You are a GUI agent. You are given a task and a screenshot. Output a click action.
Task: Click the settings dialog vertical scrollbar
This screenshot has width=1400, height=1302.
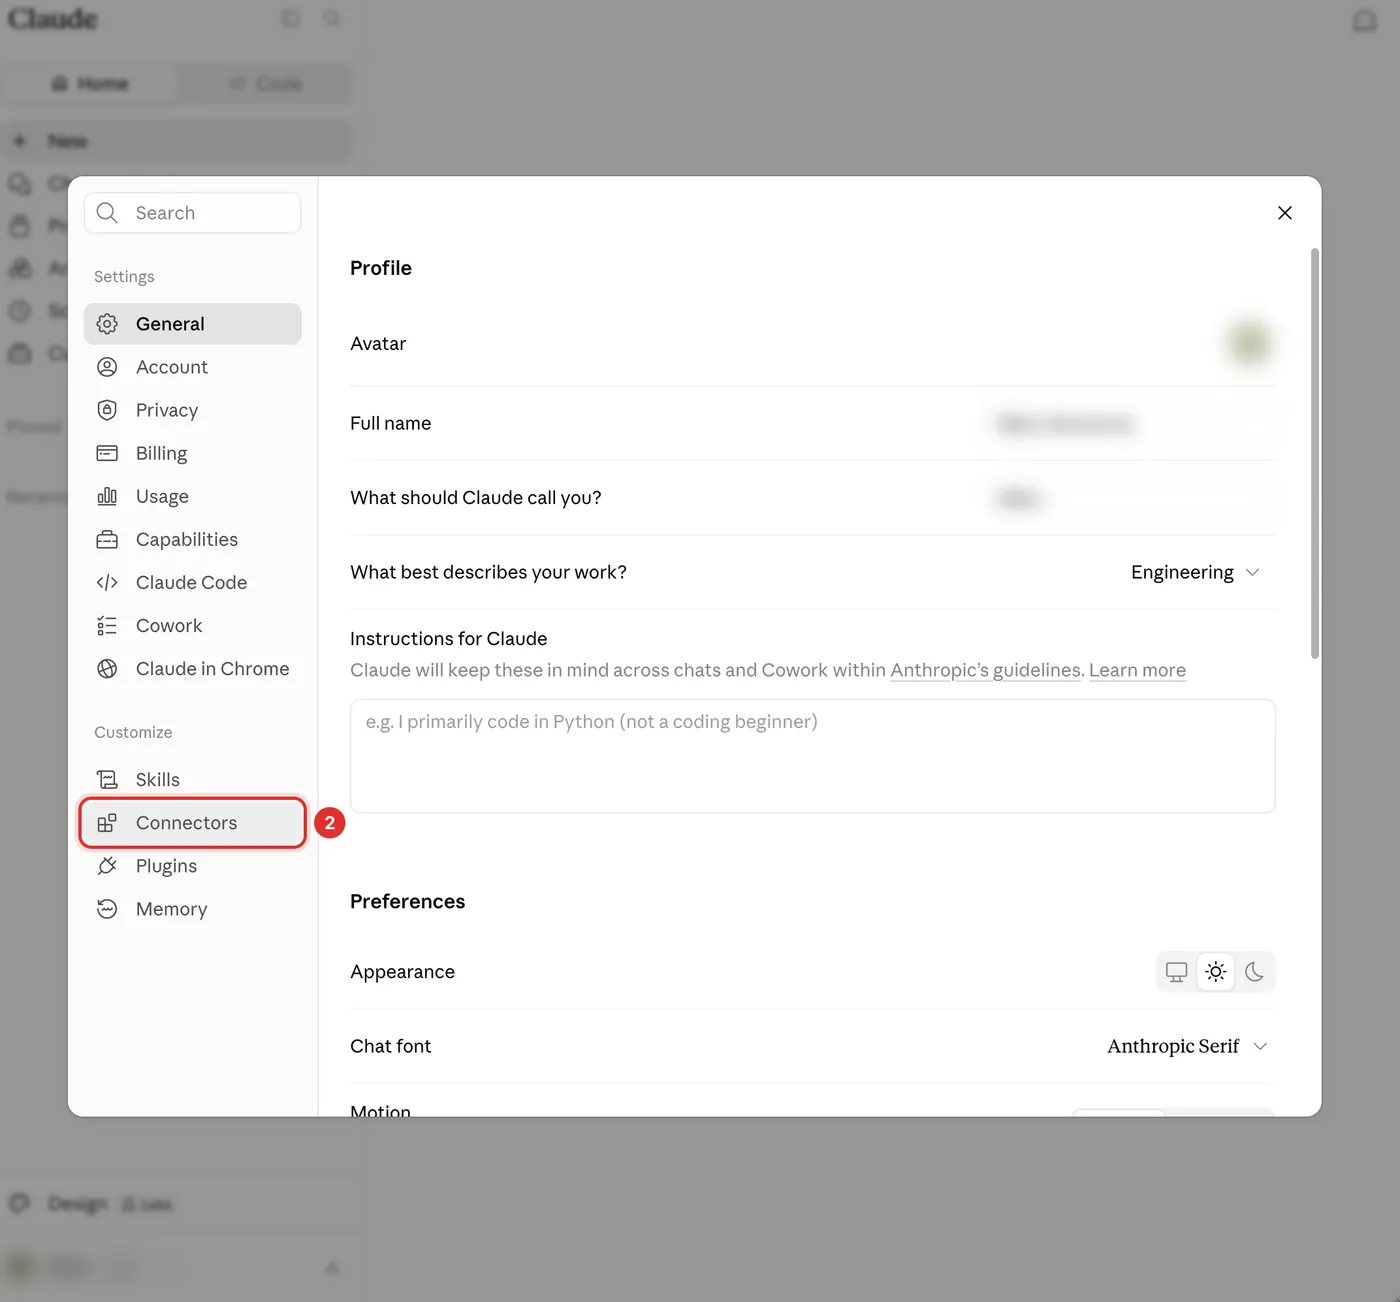click(x=1315, y=453)
